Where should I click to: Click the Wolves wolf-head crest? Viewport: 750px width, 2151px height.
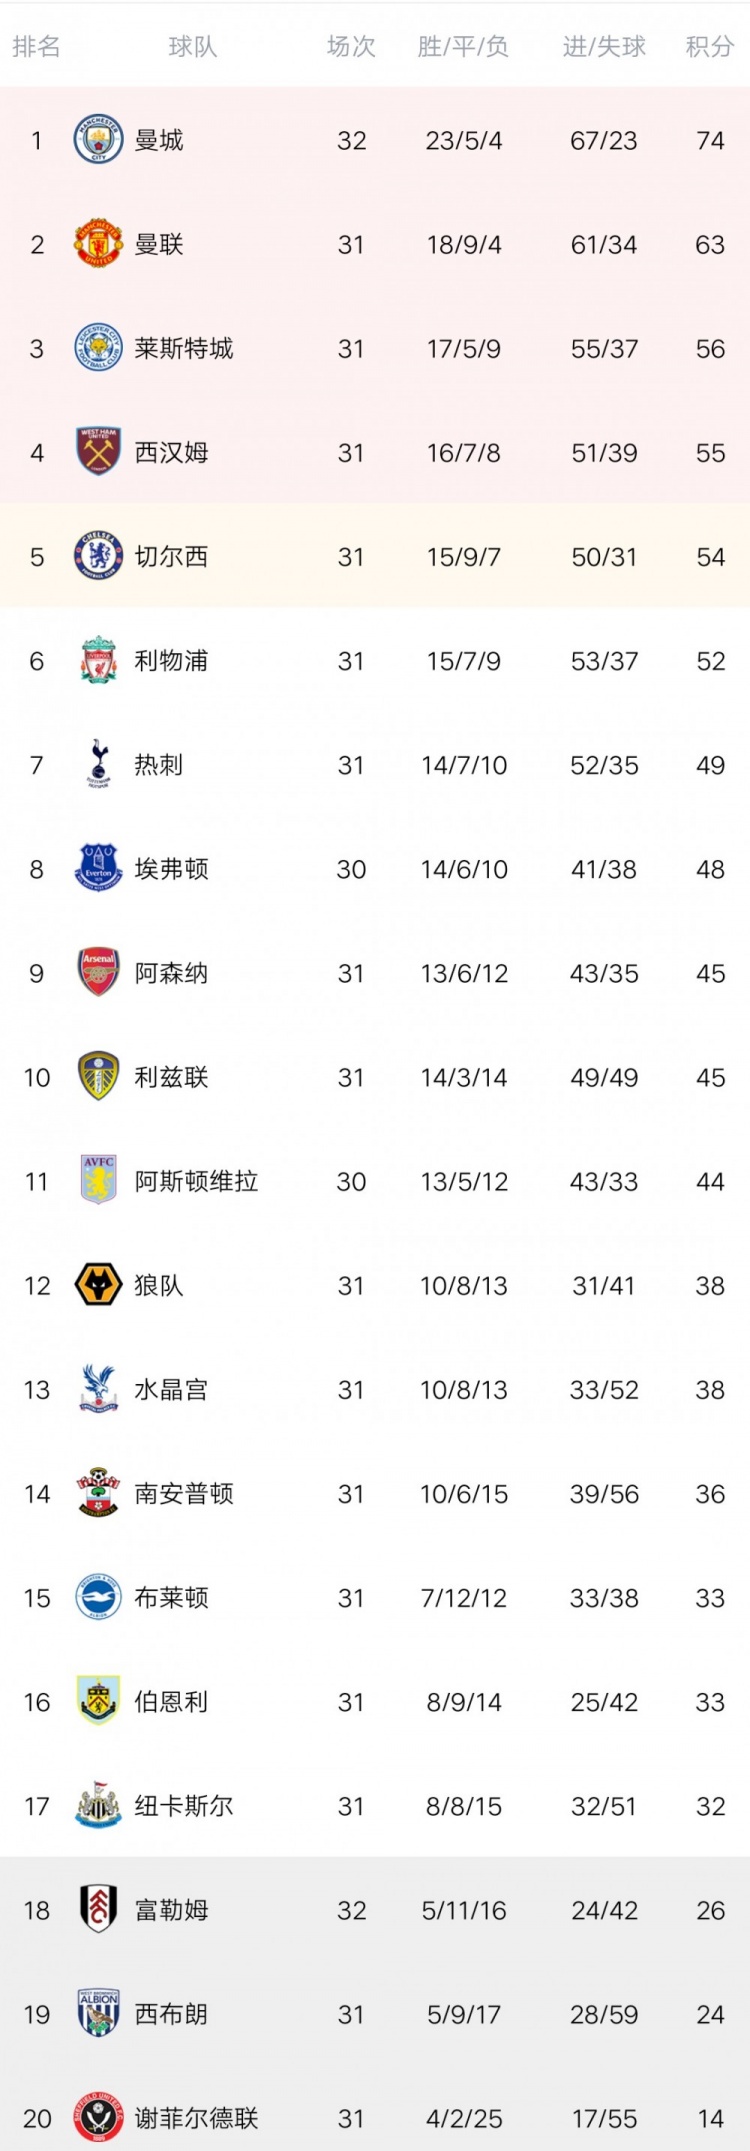point(98,1285)
